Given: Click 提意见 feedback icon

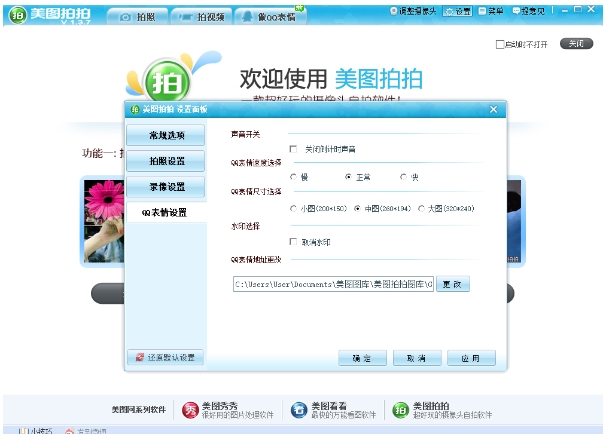Looking at the screenshot, I should click(x=516, y=11).
